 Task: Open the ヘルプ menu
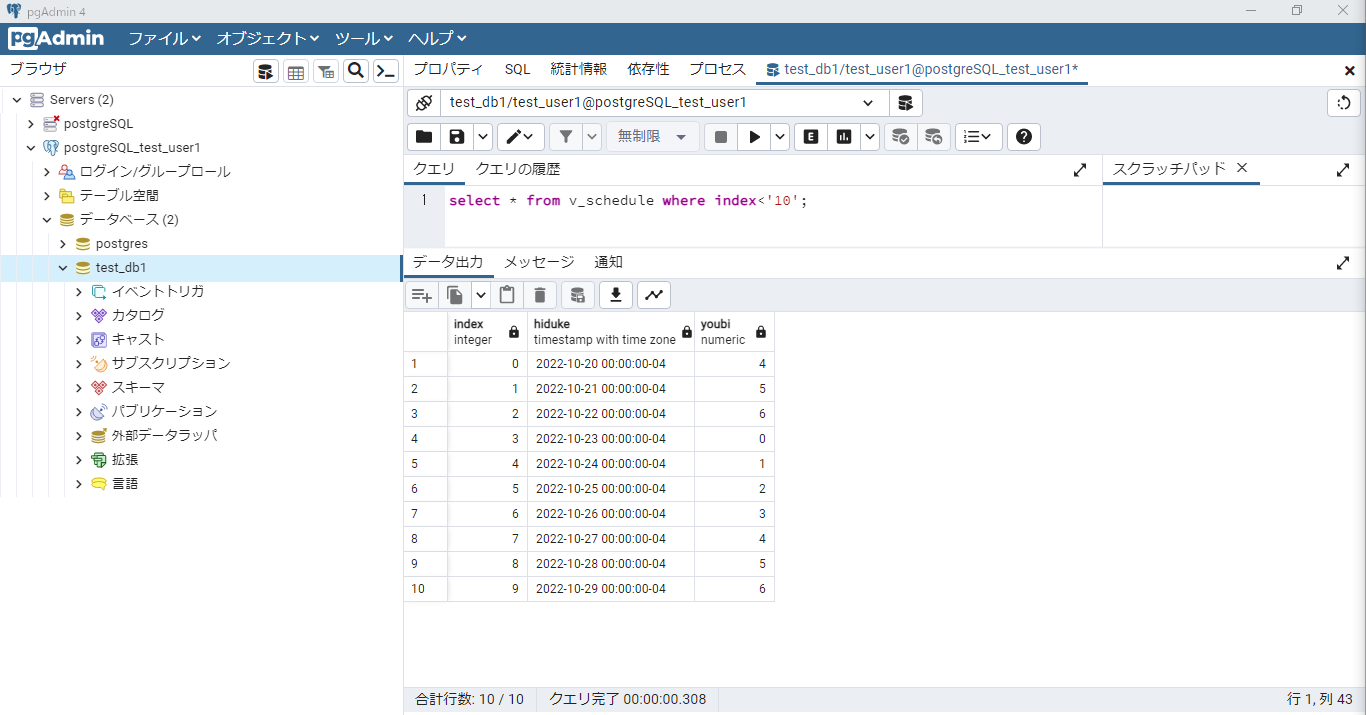coord(438,38)
